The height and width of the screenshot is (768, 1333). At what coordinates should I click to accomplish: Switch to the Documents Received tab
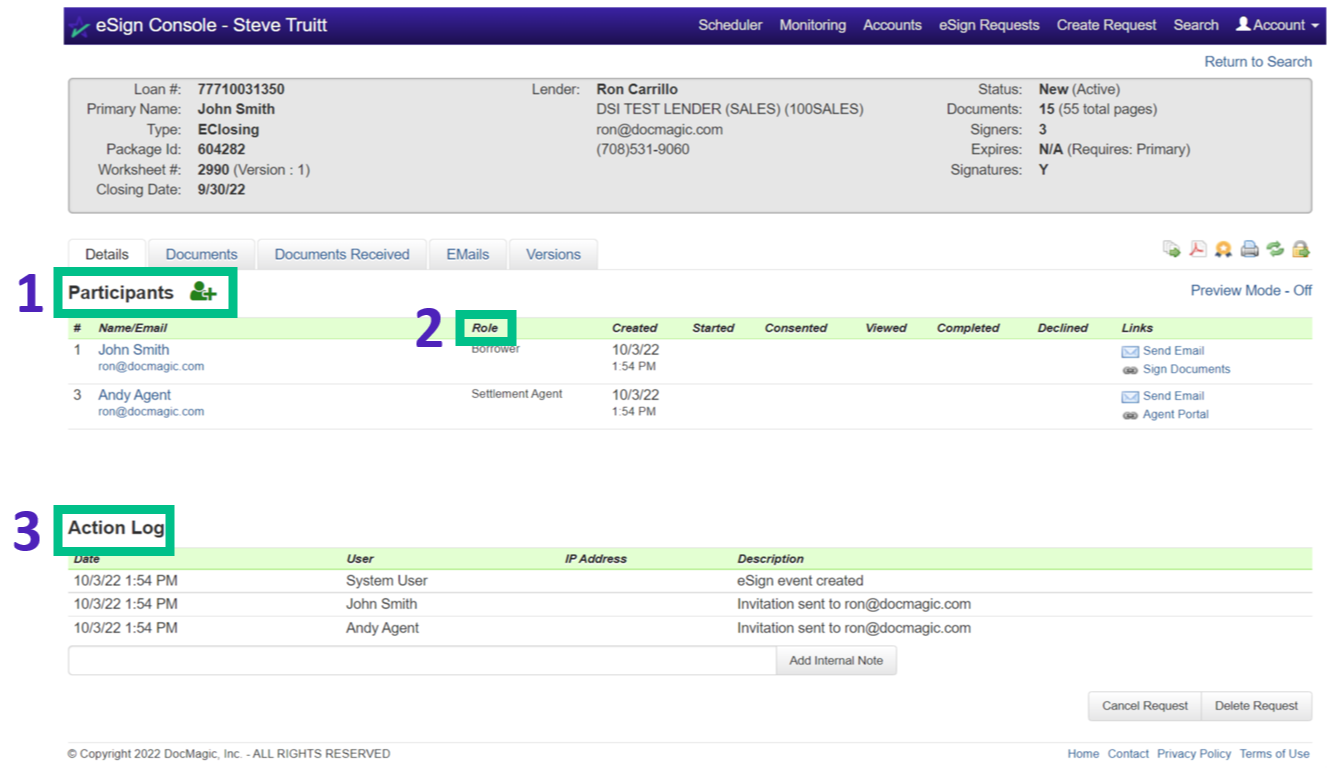[x=342, y=254]
